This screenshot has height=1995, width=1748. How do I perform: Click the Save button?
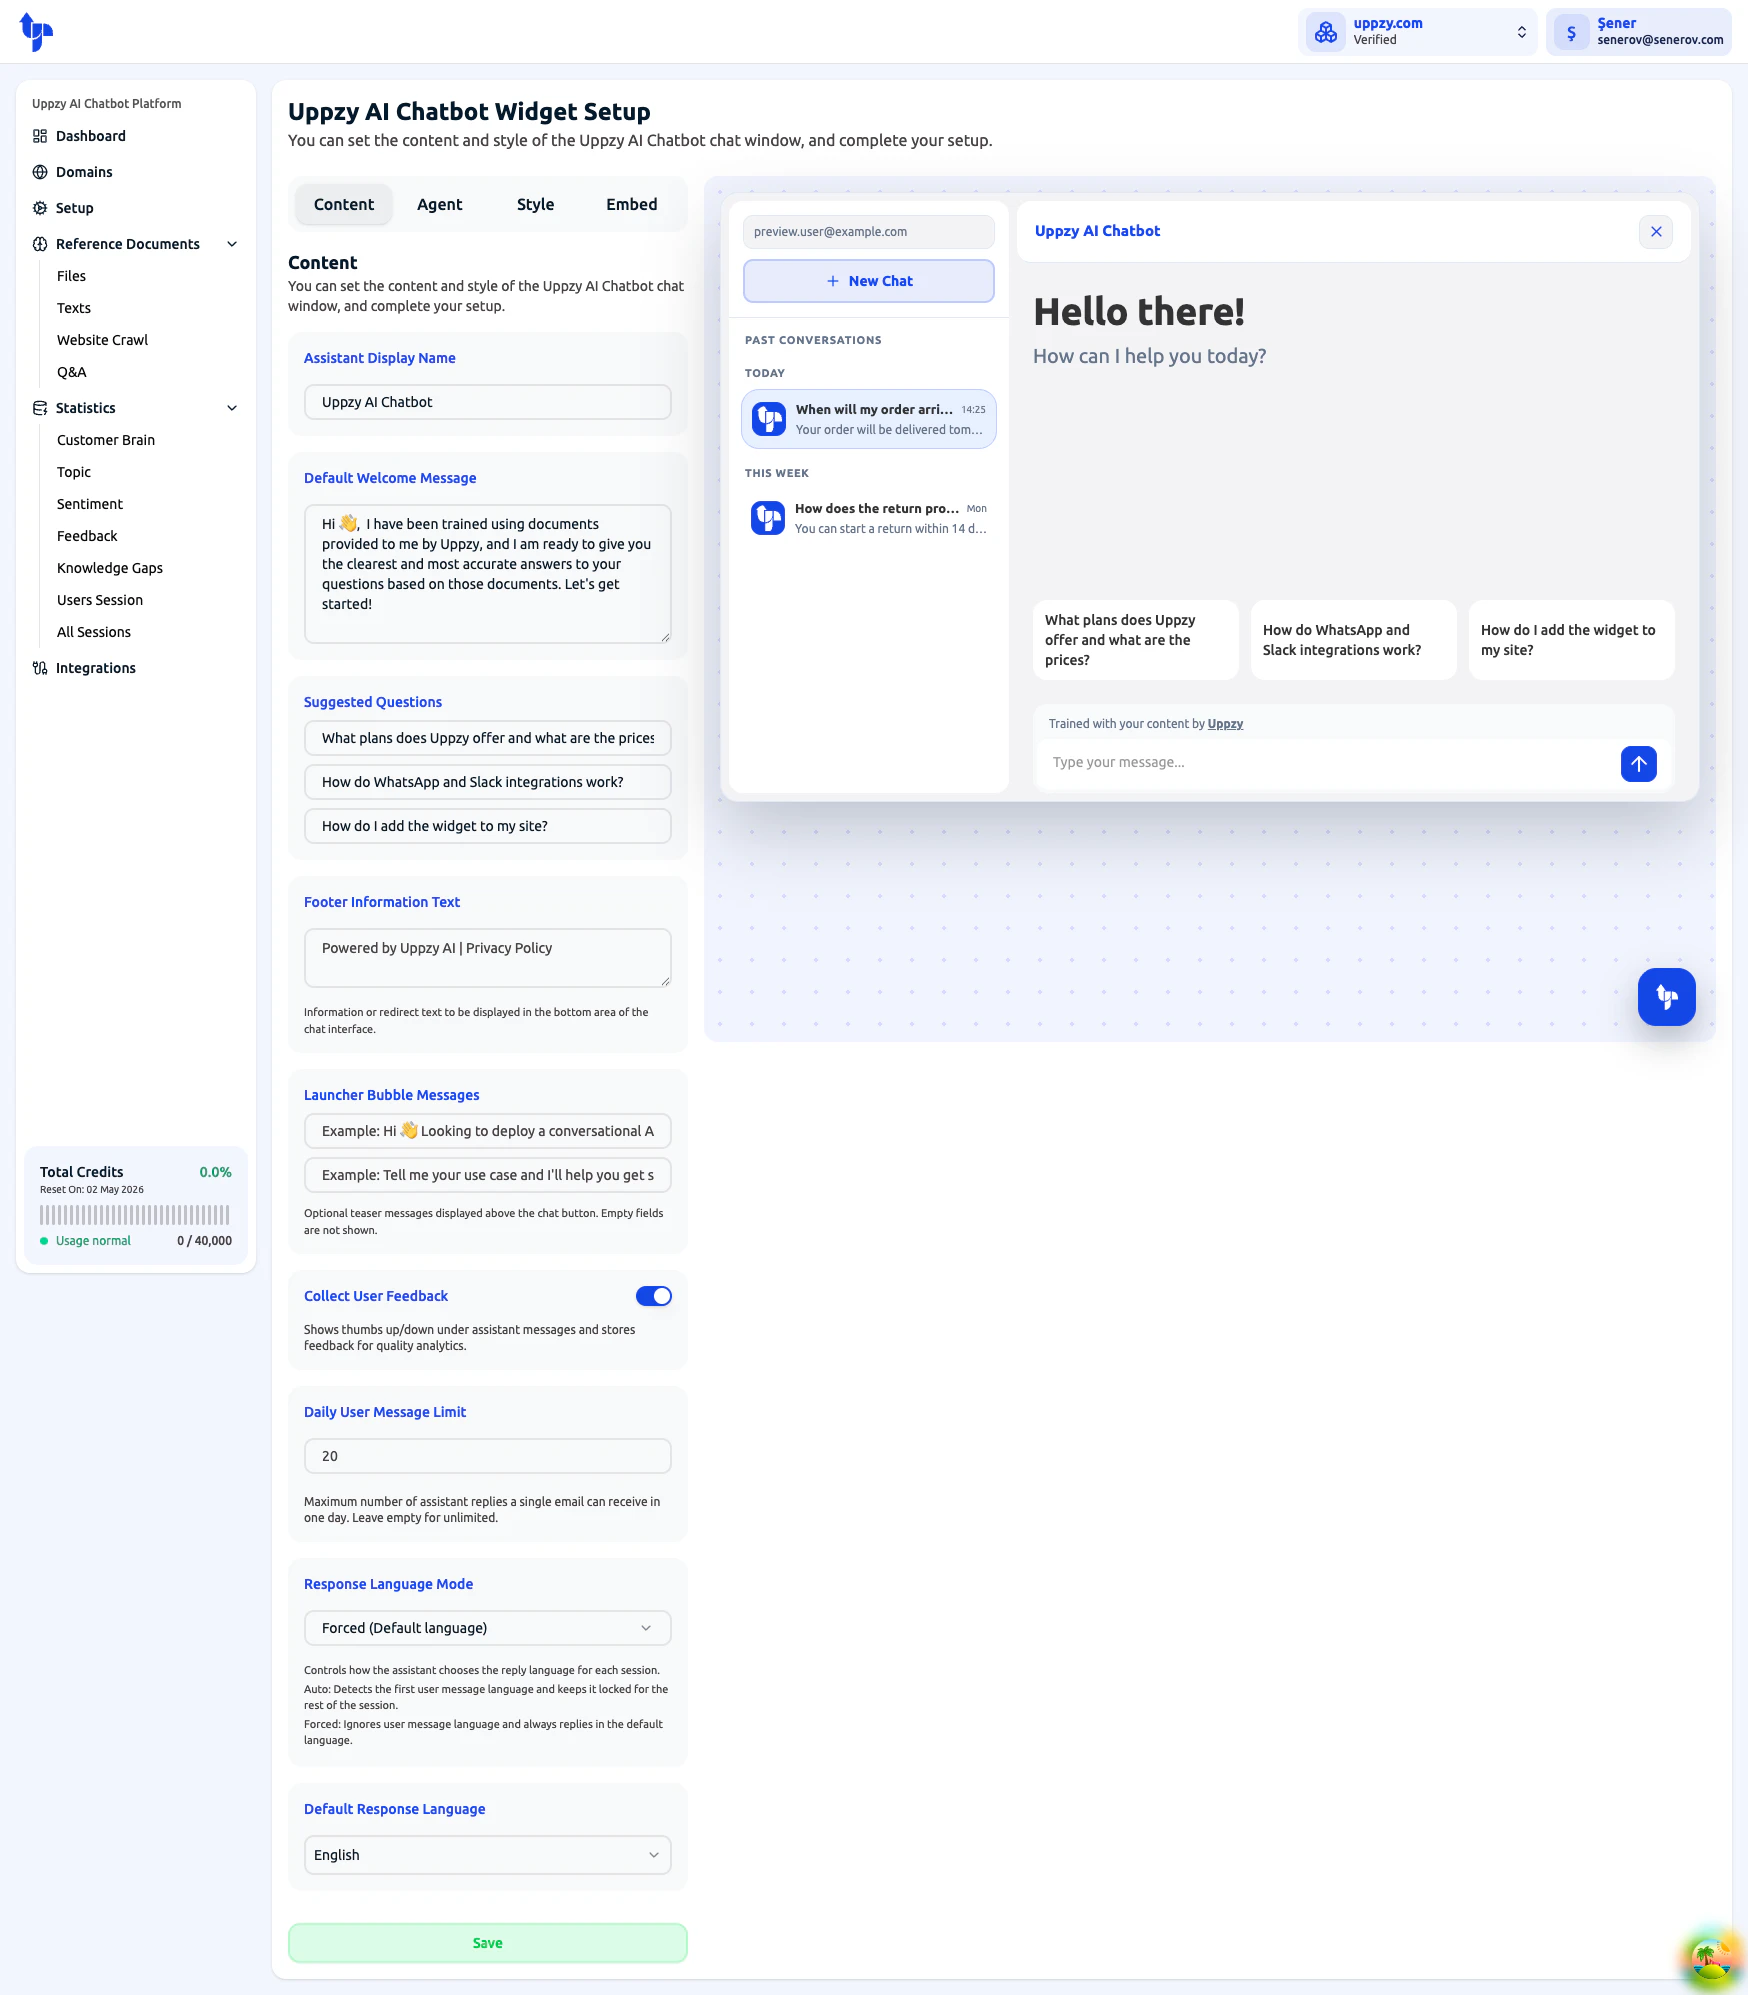(x=488, y=1943)
